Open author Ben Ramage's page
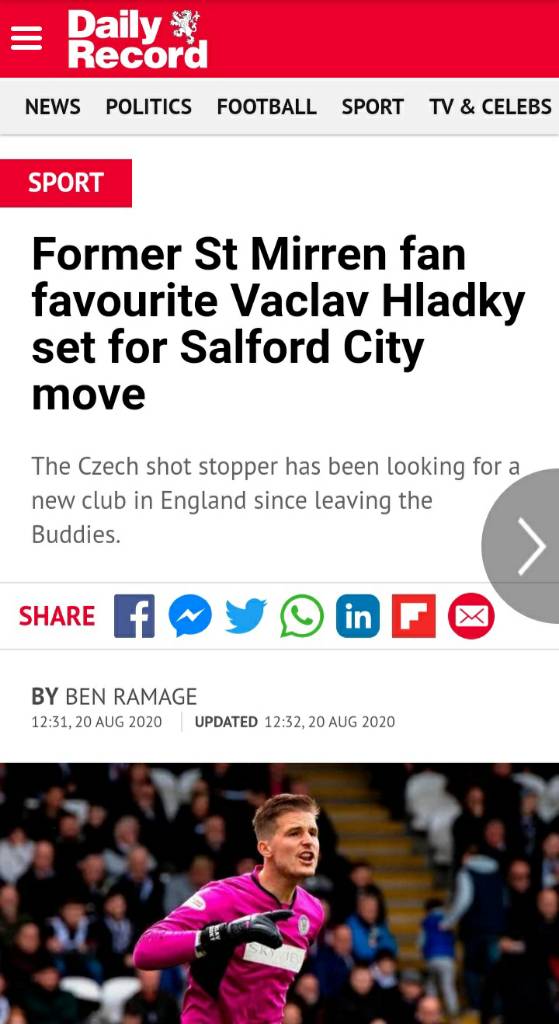This screenshot has height=1024, width=559. (131, 697)
